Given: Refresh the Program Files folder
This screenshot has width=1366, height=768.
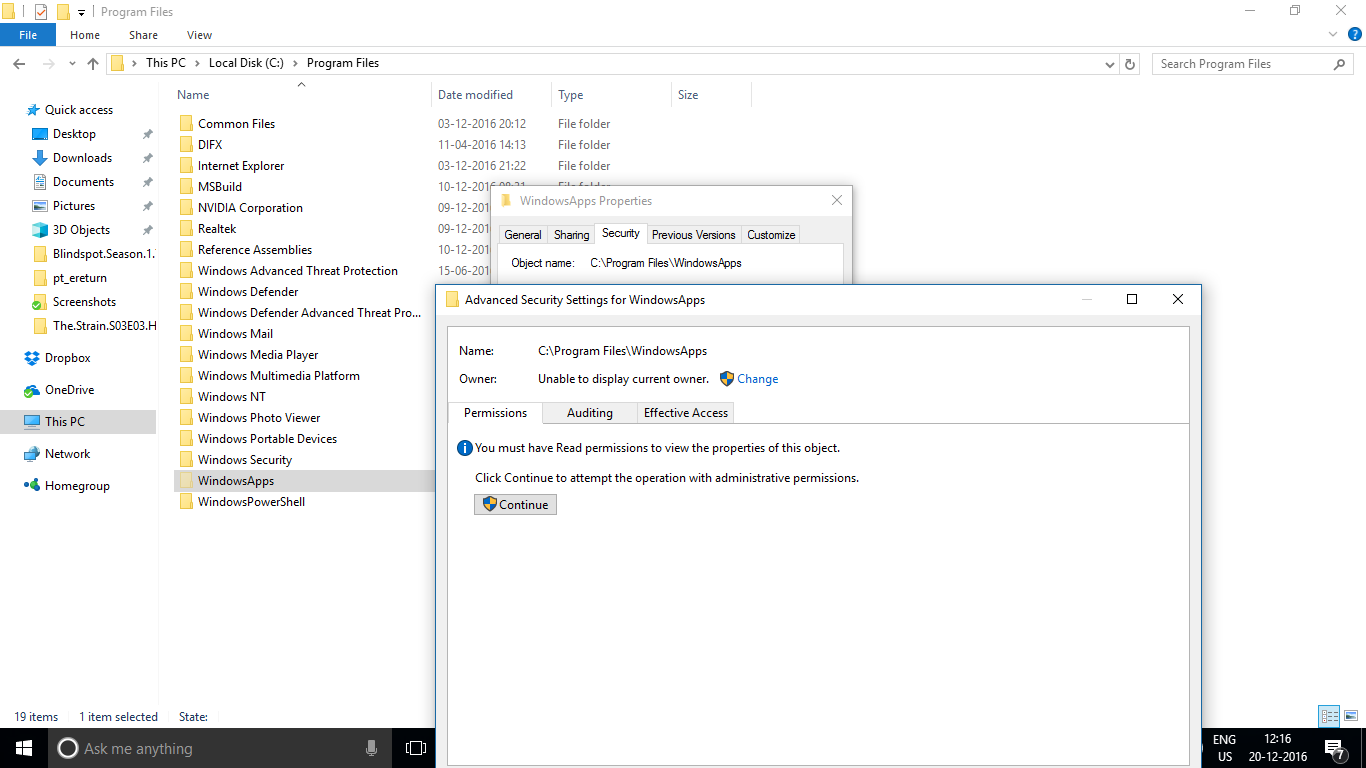Looking at the screenshot, I should click(x=1130, y=63).
